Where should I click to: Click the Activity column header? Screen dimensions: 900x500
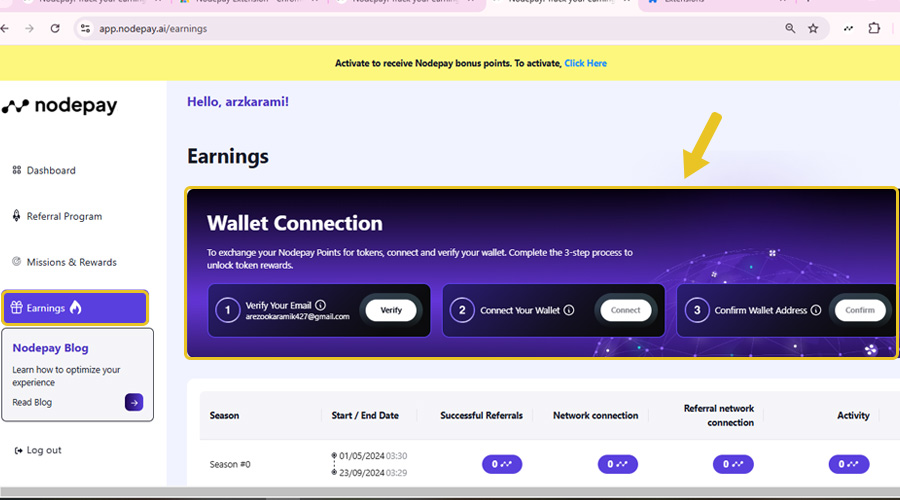[x=853, y=416]
